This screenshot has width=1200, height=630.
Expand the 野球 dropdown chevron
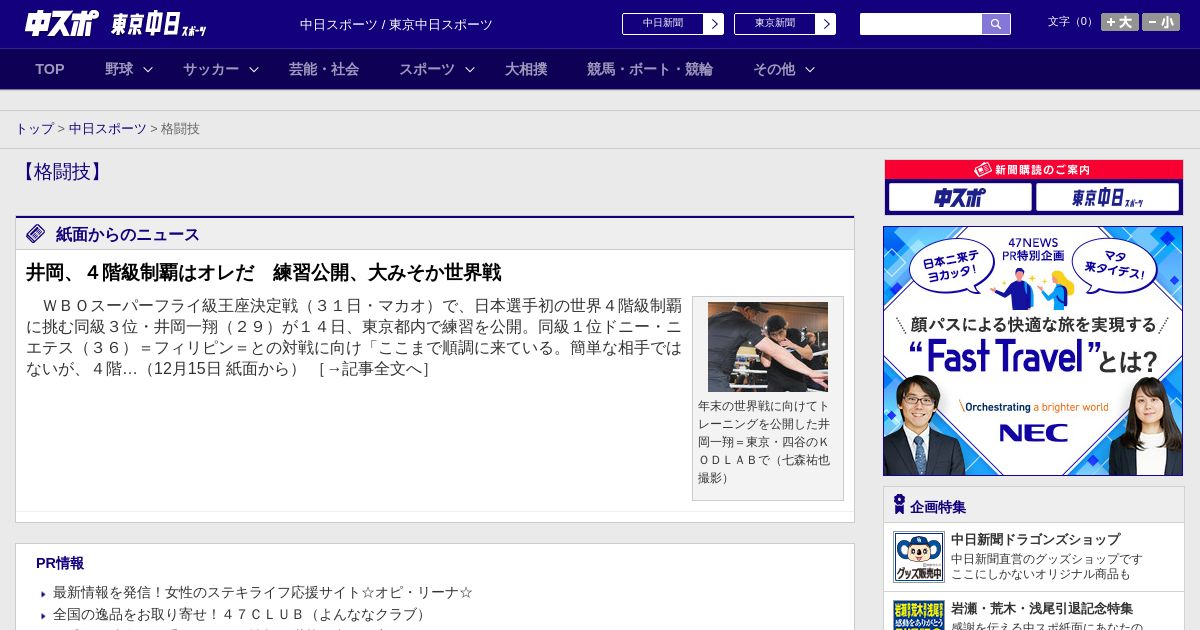coord(148,69)
